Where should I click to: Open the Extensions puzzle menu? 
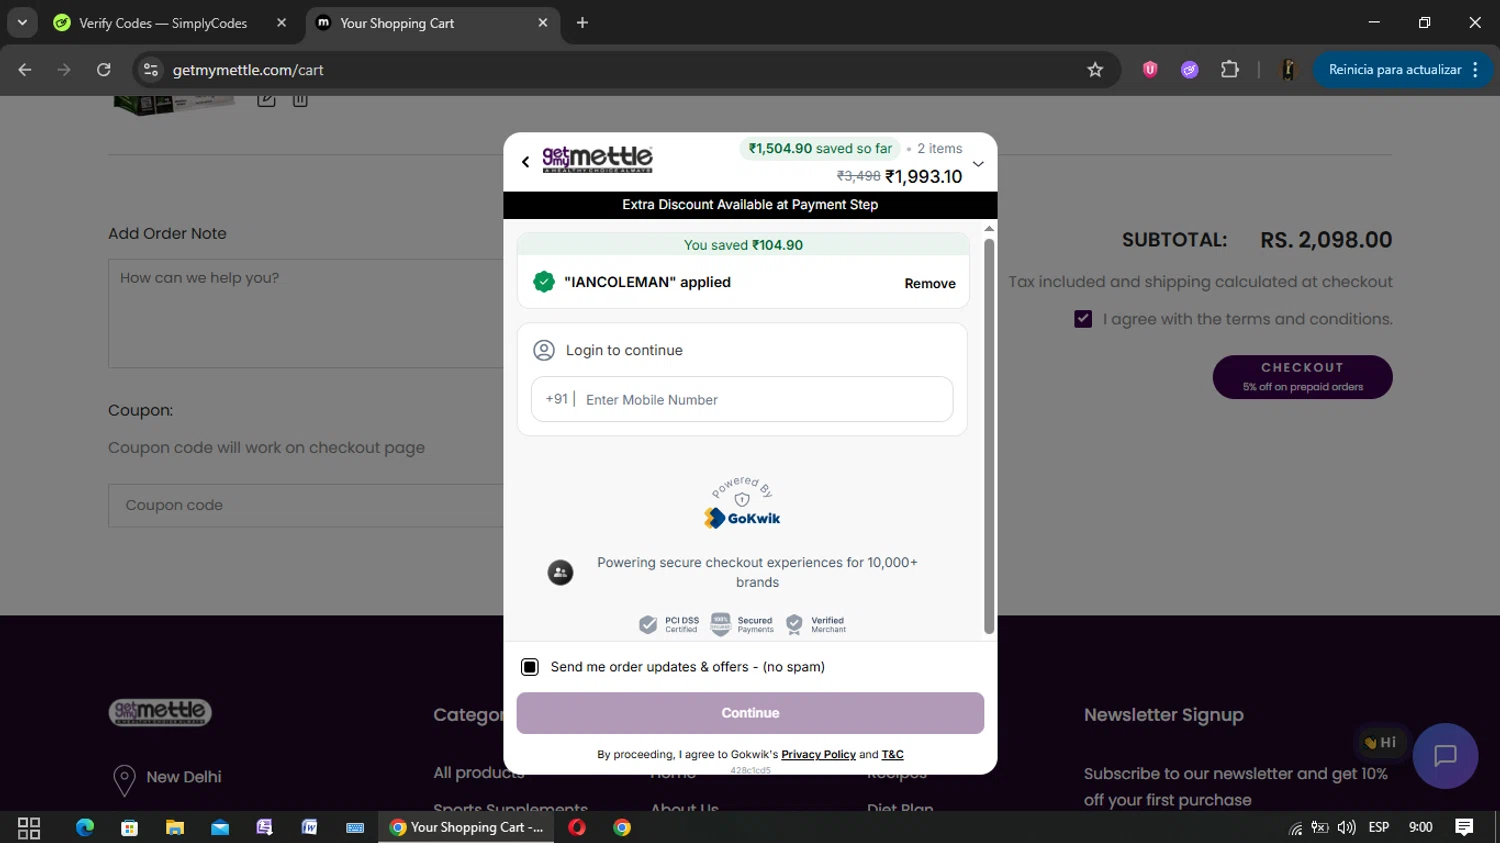[1230, 70]
